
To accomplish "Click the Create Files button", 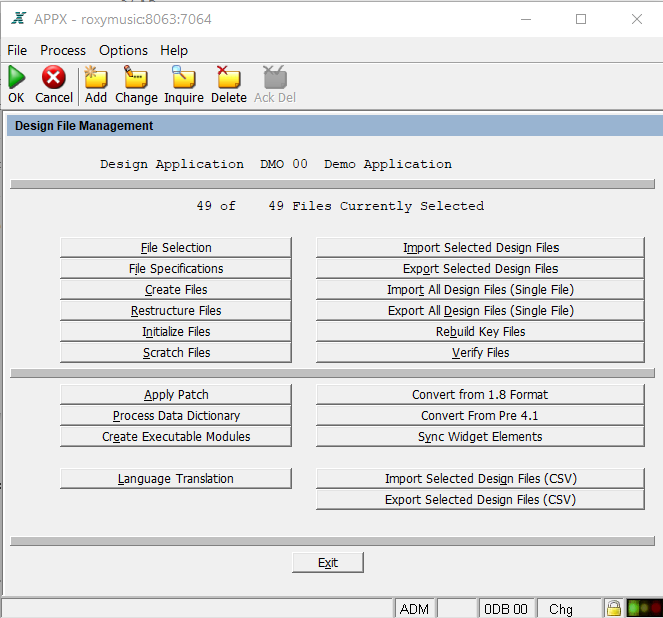I will pos(176,290).
